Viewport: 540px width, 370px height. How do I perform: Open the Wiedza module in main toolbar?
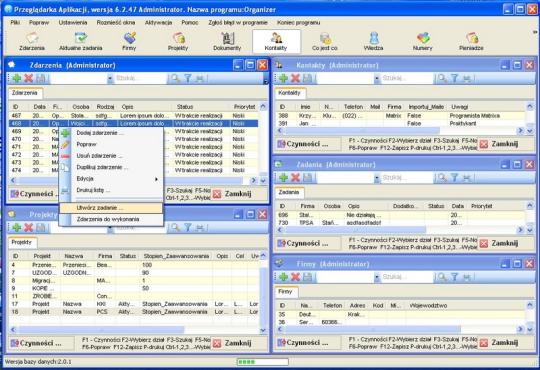coord(374,42)
